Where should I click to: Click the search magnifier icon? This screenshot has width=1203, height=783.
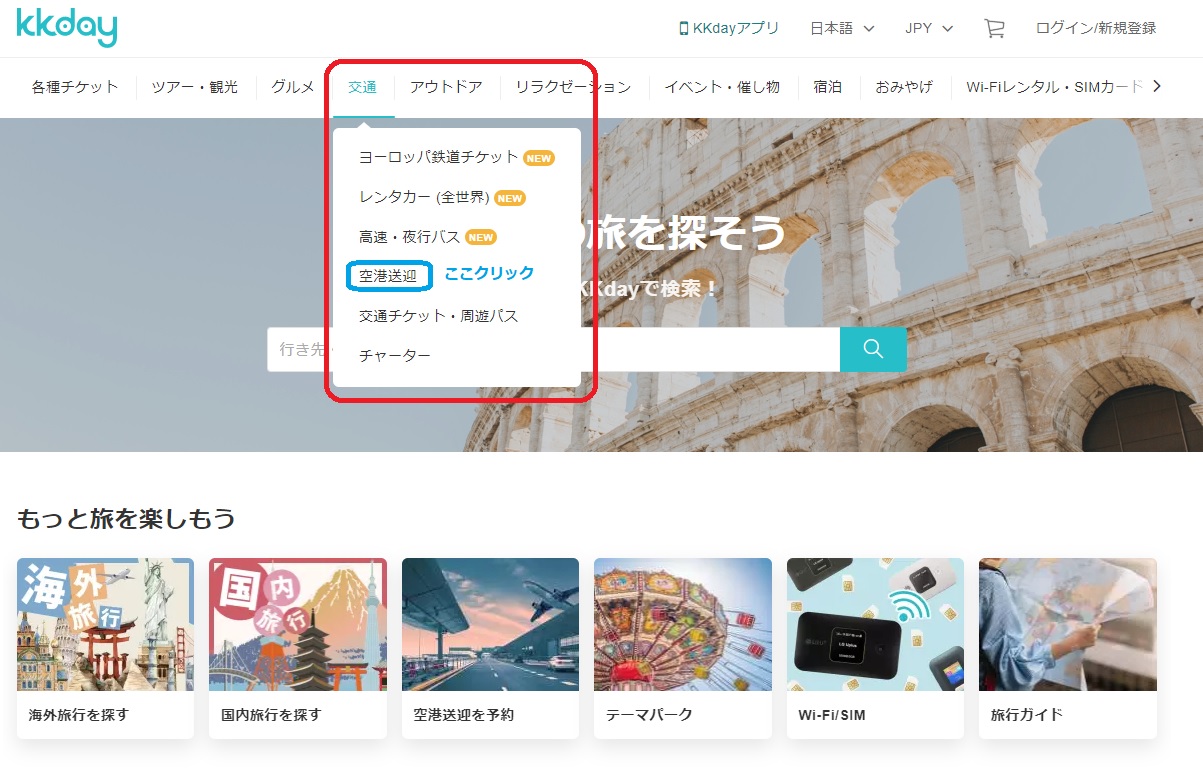tap(872, 349)
